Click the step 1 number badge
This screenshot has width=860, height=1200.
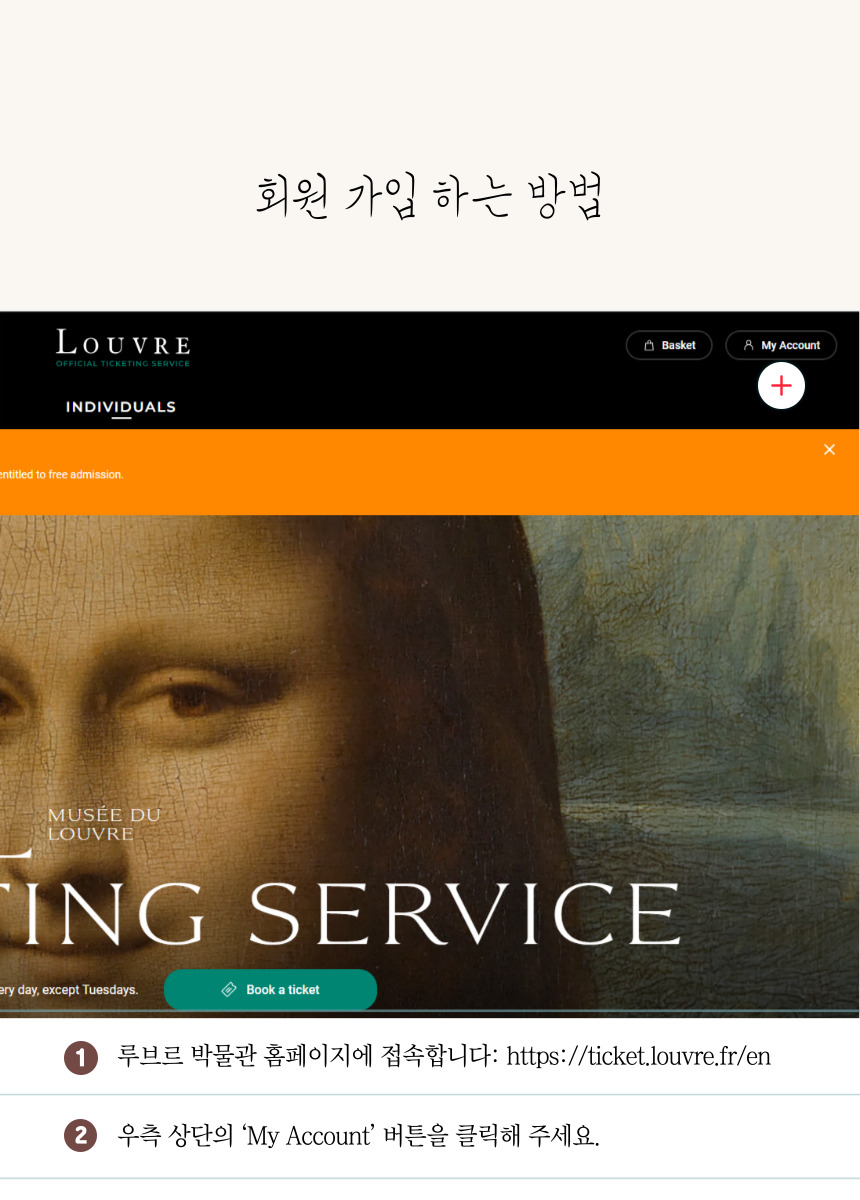click(x=81, y=1059)
